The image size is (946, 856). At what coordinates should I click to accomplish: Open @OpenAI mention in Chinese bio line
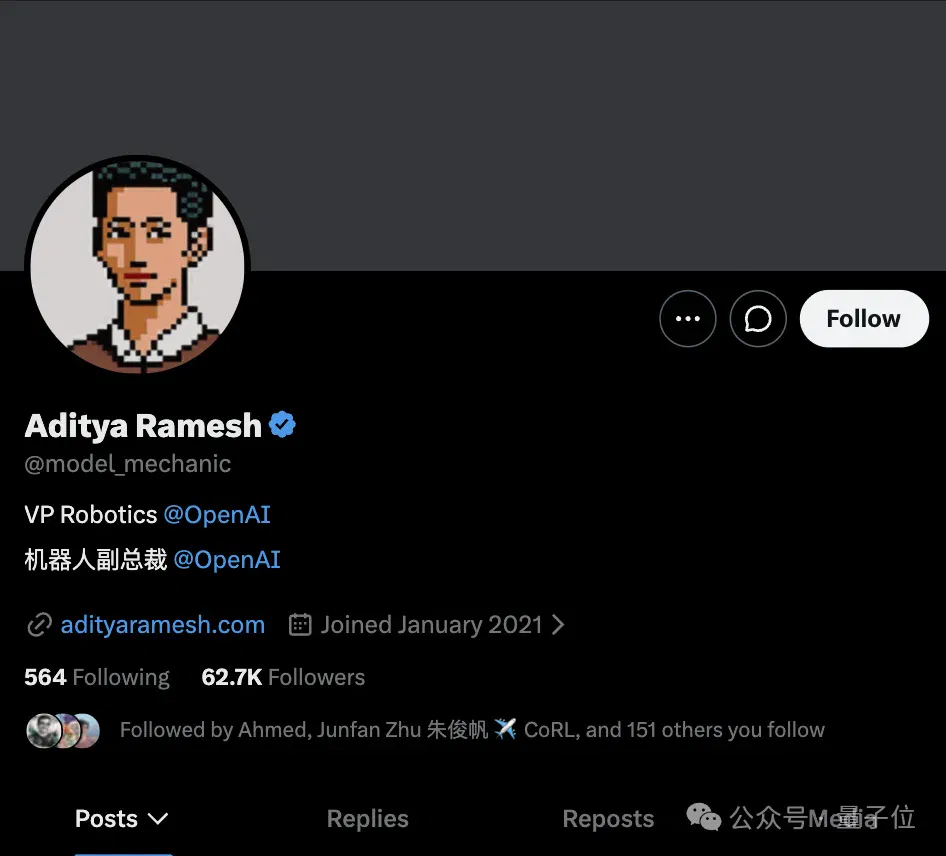point(227,560)
